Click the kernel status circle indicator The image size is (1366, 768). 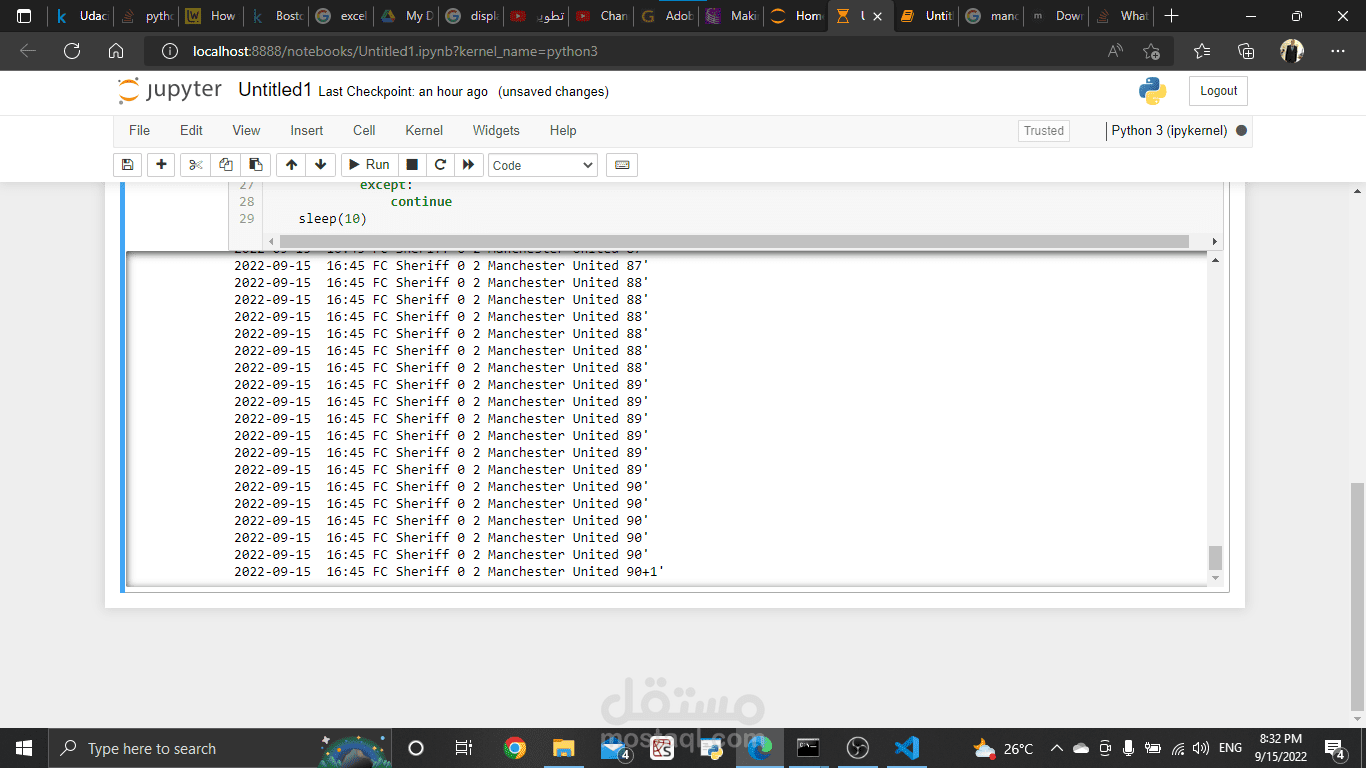tap(1241, 131)
